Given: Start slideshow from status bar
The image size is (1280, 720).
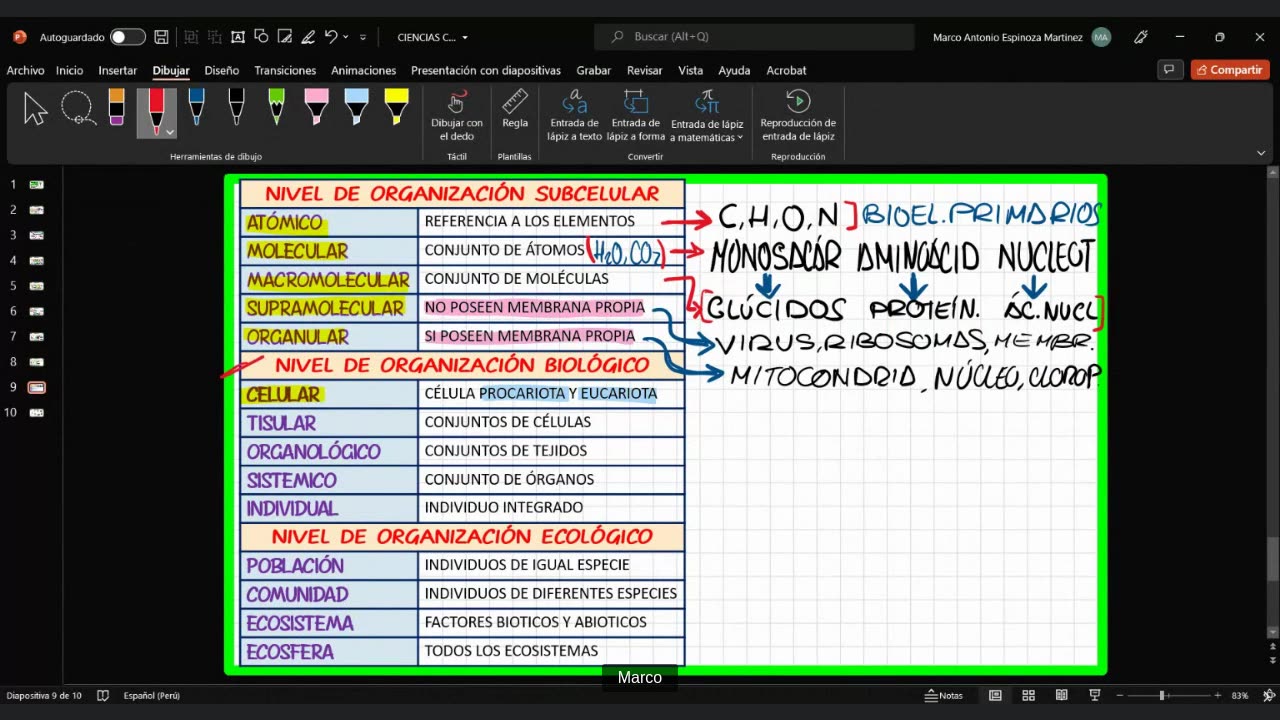Looking at the screenshot, I should pos(1095,695).
